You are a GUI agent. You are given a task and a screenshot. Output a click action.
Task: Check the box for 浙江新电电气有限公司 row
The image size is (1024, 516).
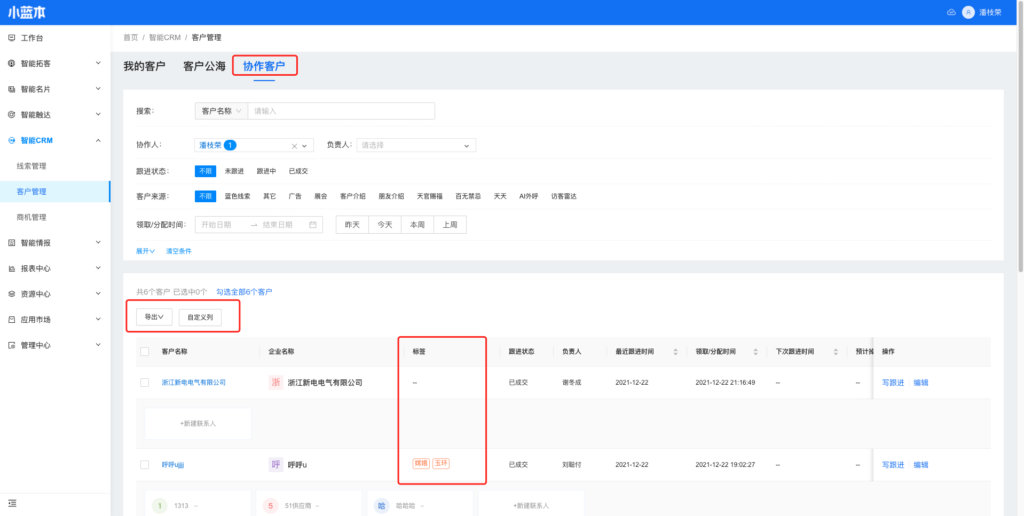[145, 382]
